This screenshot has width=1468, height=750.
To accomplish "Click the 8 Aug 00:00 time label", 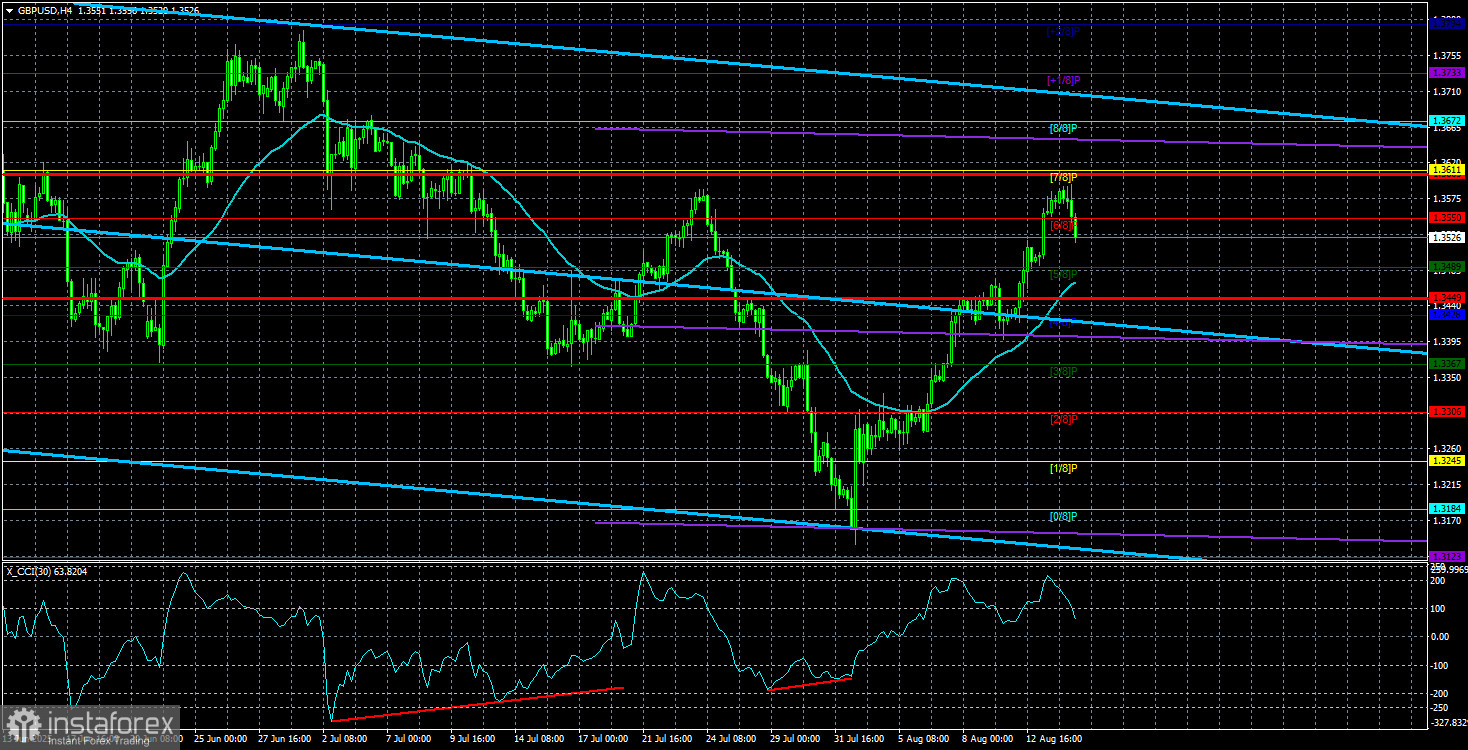I will point(989,740).
